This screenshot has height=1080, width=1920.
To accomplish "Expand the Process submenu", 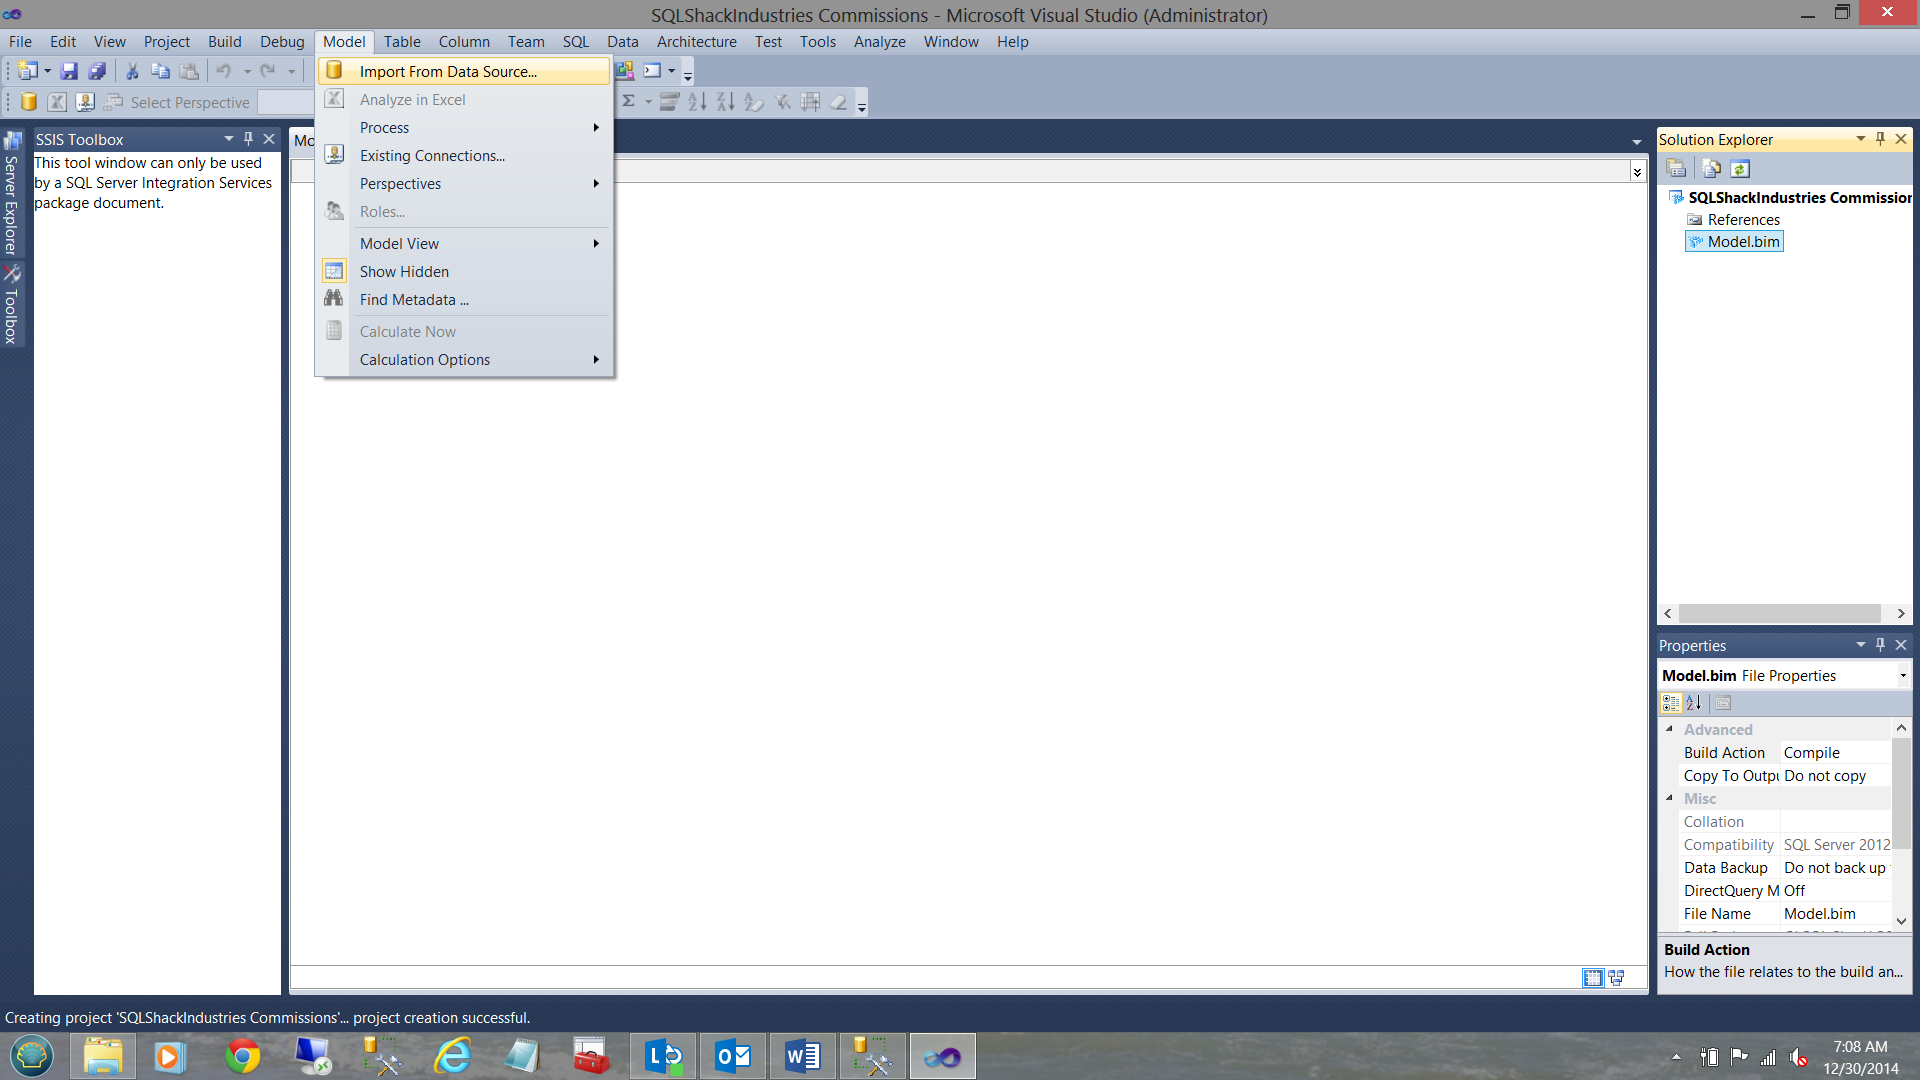I will point(384,128).
